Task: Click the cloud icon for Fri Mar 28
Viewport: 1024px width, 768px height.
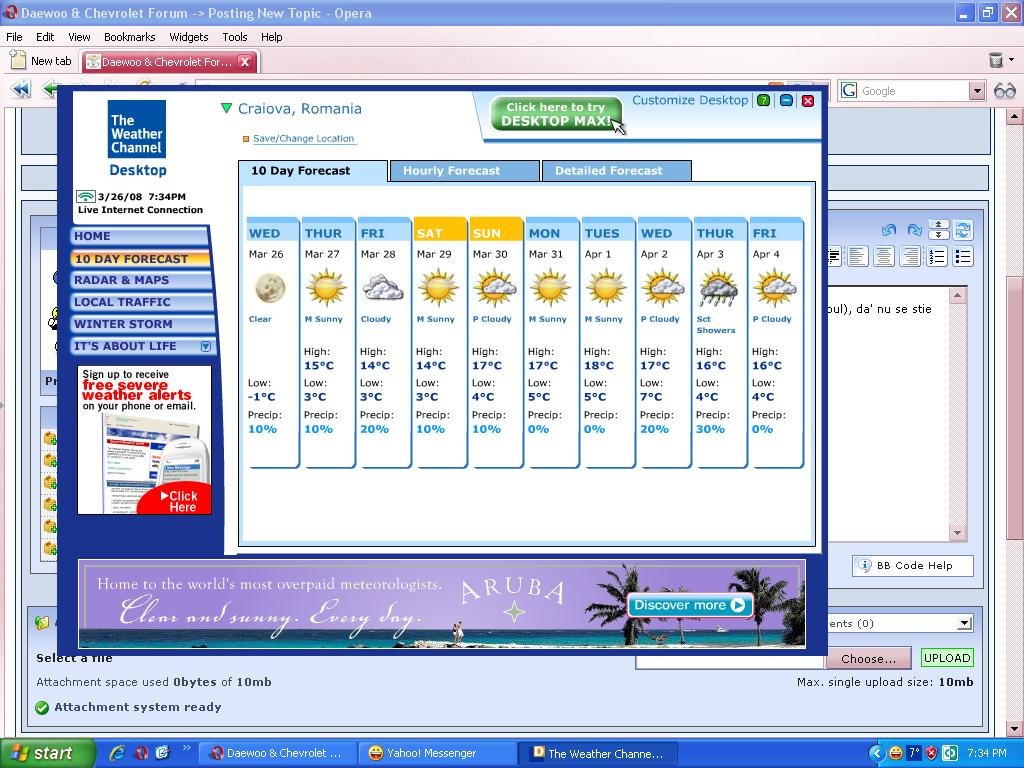Action: [x=383, y=288]
